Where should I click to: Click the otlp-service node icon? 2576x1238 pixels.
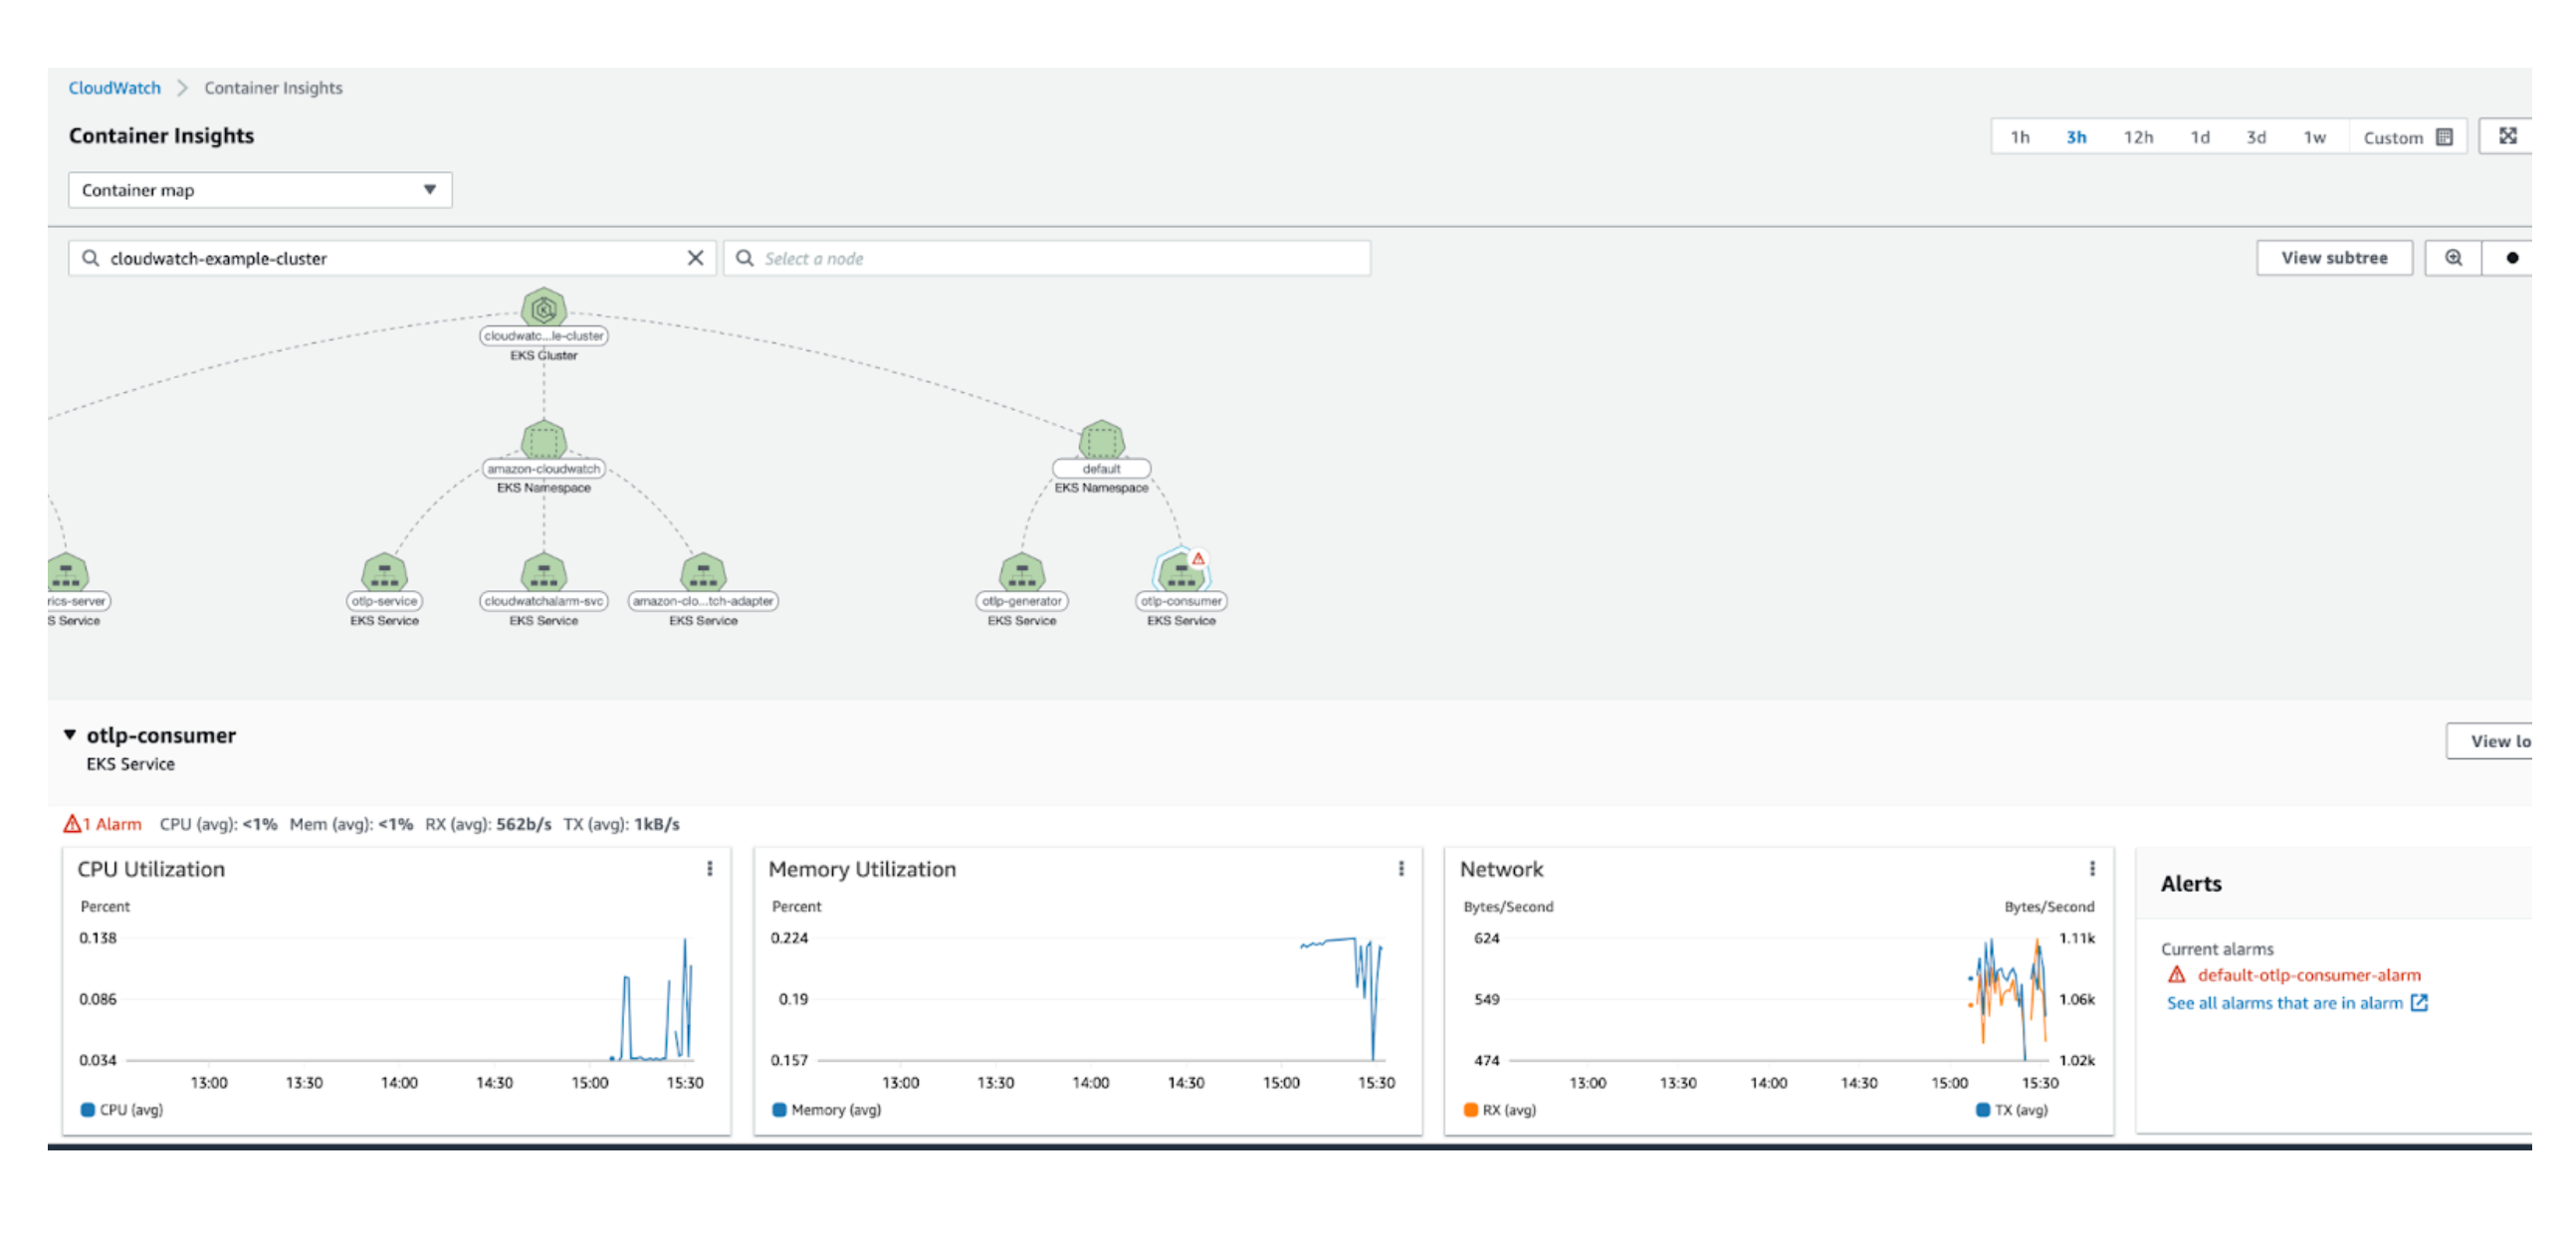(384, 573)
